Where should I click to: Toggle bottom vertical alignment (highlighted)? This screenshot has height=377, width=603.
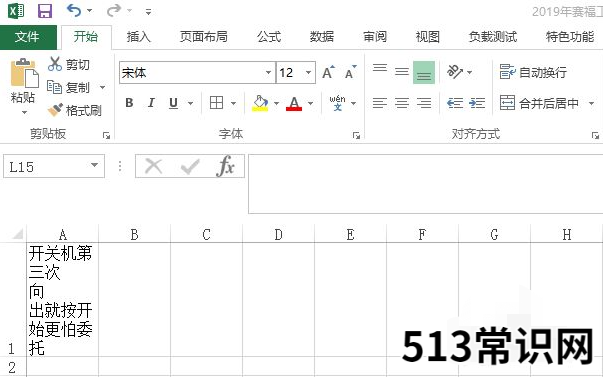pyautogui.click(x=424, y=72)
